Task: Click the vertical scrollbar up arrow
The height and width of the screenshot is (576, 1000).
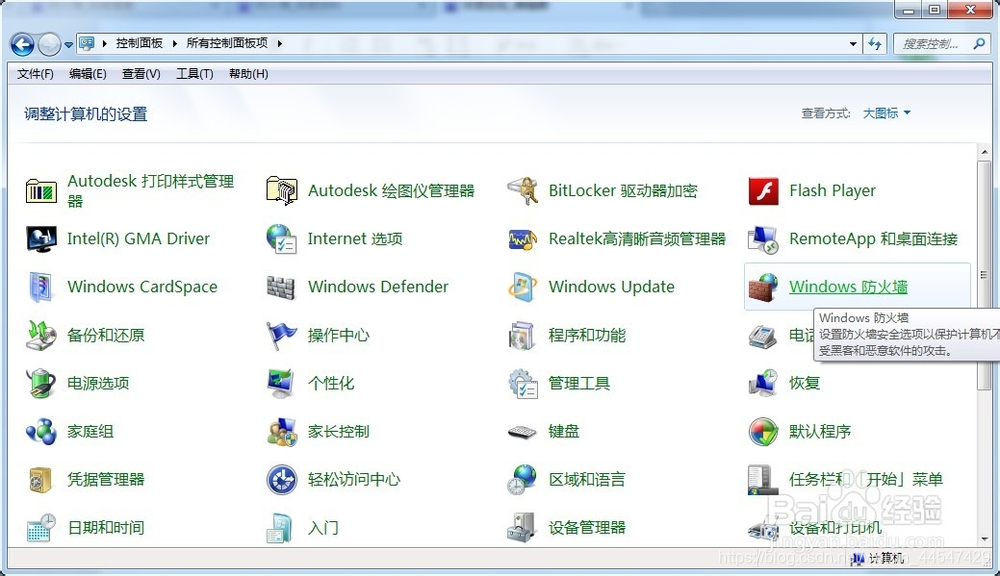Action: [984, 152]
